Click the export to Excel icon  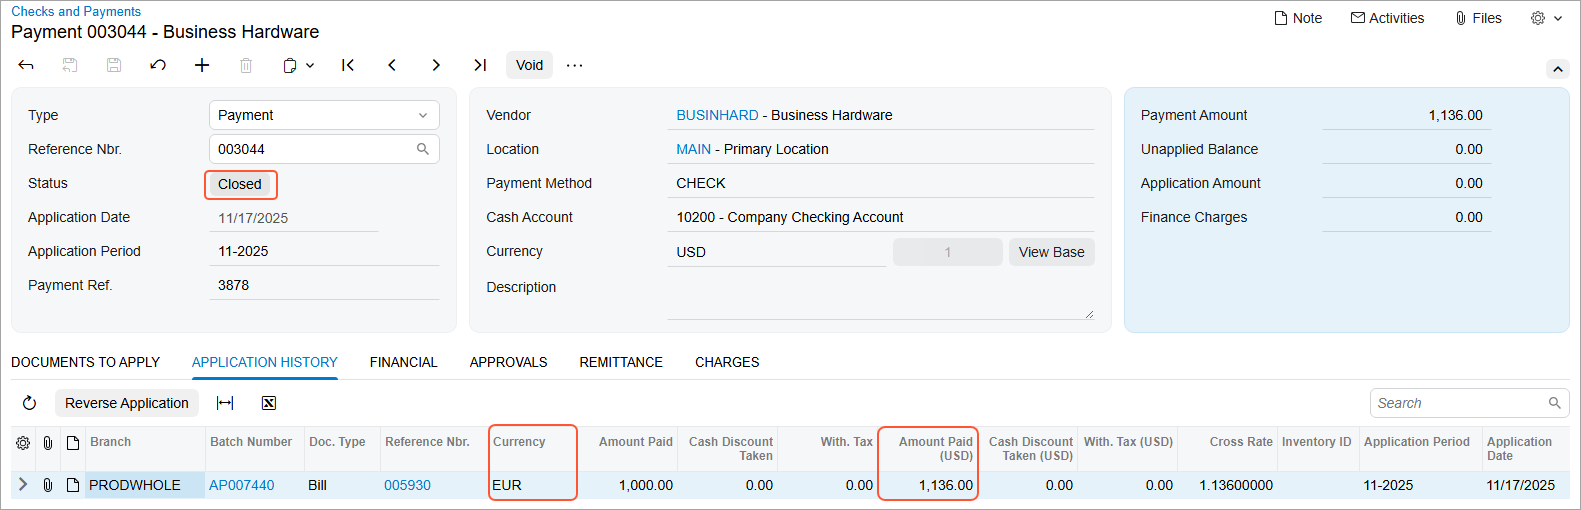[x=269, y=403]
